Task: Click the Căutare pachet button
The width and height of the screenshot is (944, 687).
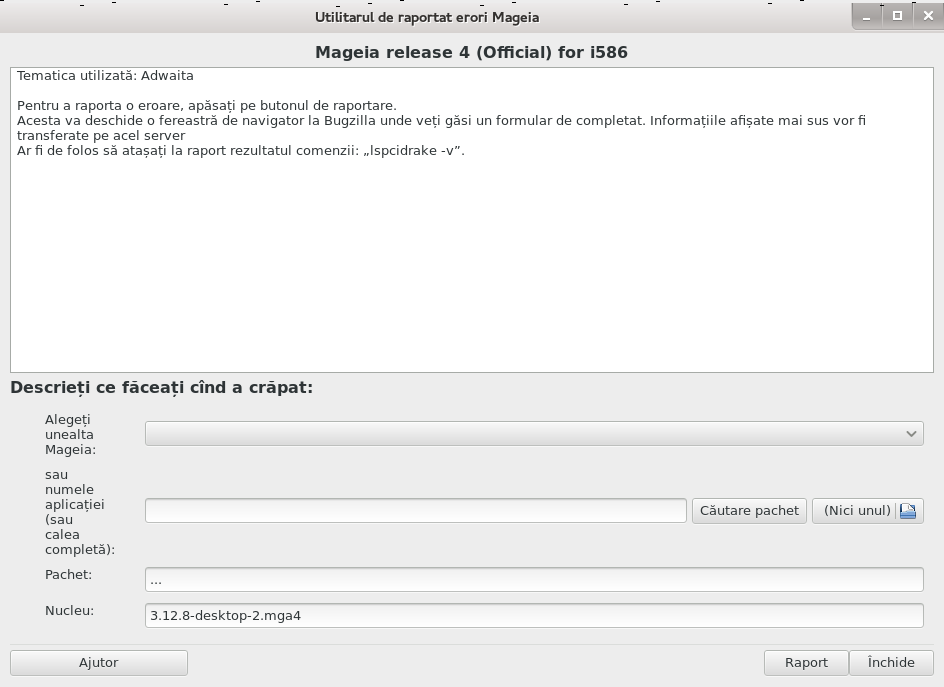Action: point(749,511)
